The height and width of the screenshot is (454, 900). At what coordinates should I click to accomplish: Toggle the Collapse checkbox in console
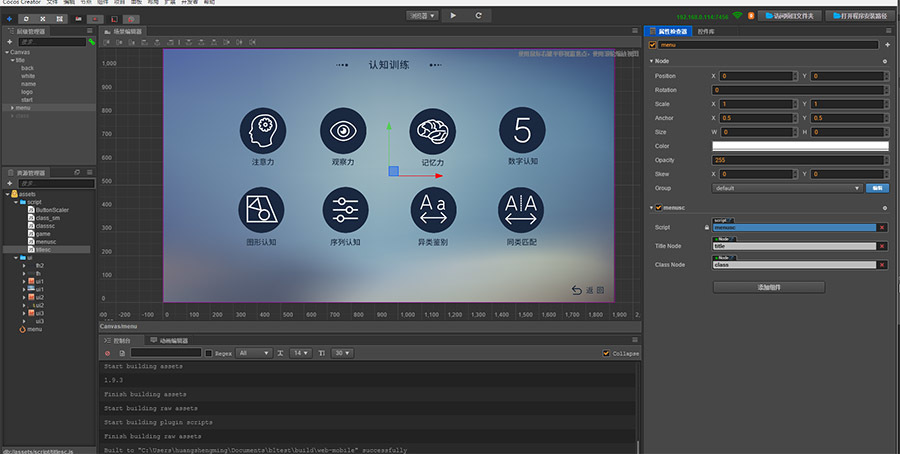(606, 353)
